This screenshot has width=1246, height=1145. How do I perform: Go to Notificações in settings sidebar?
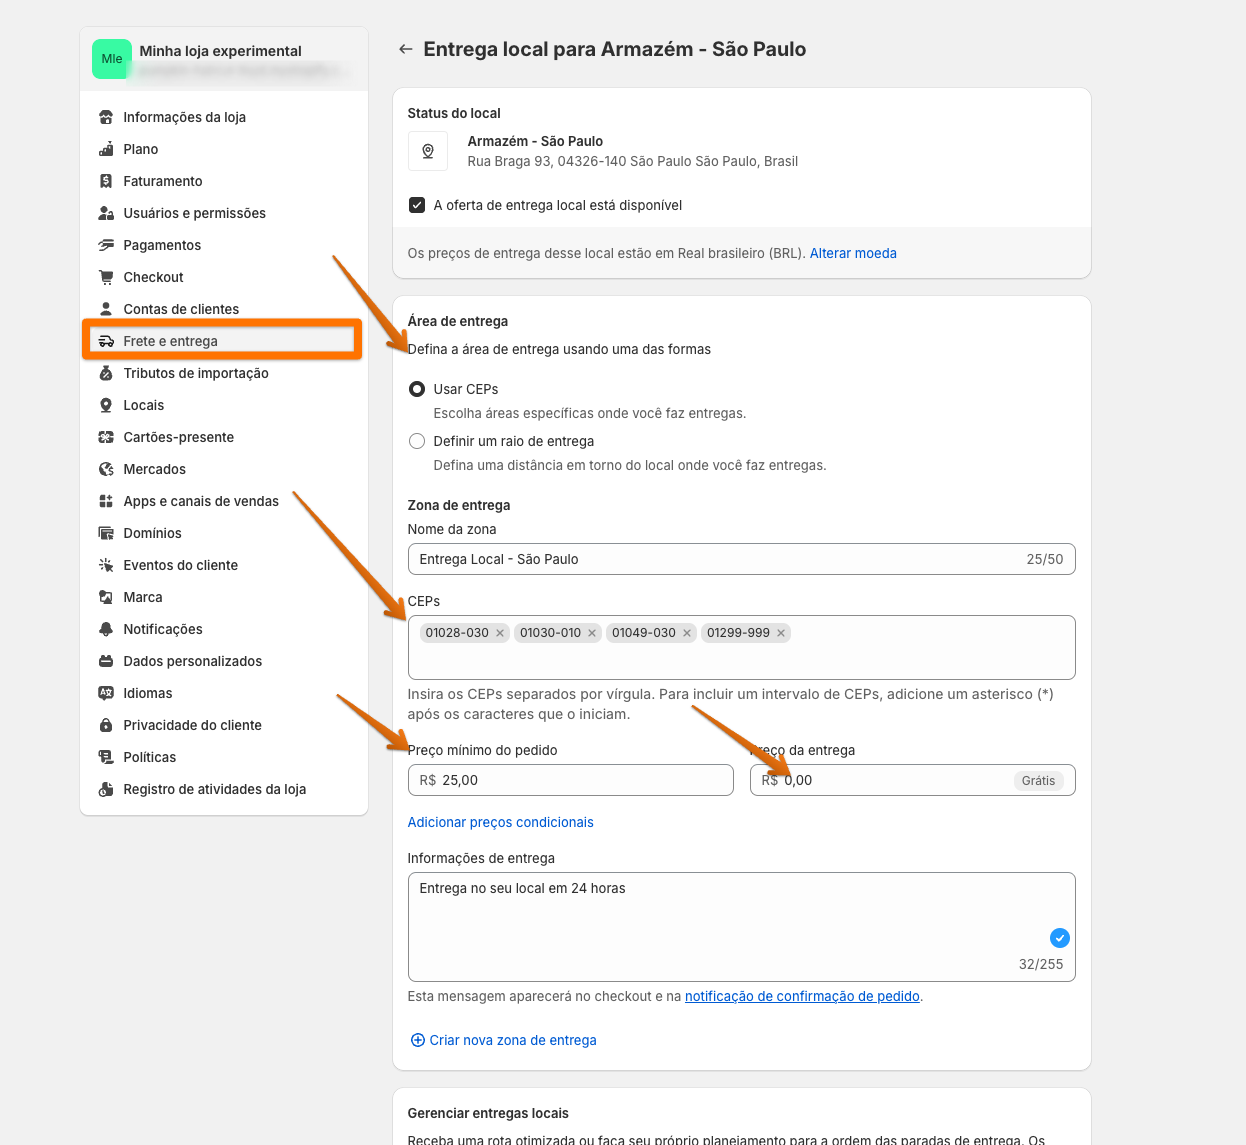tap(163, 629)
